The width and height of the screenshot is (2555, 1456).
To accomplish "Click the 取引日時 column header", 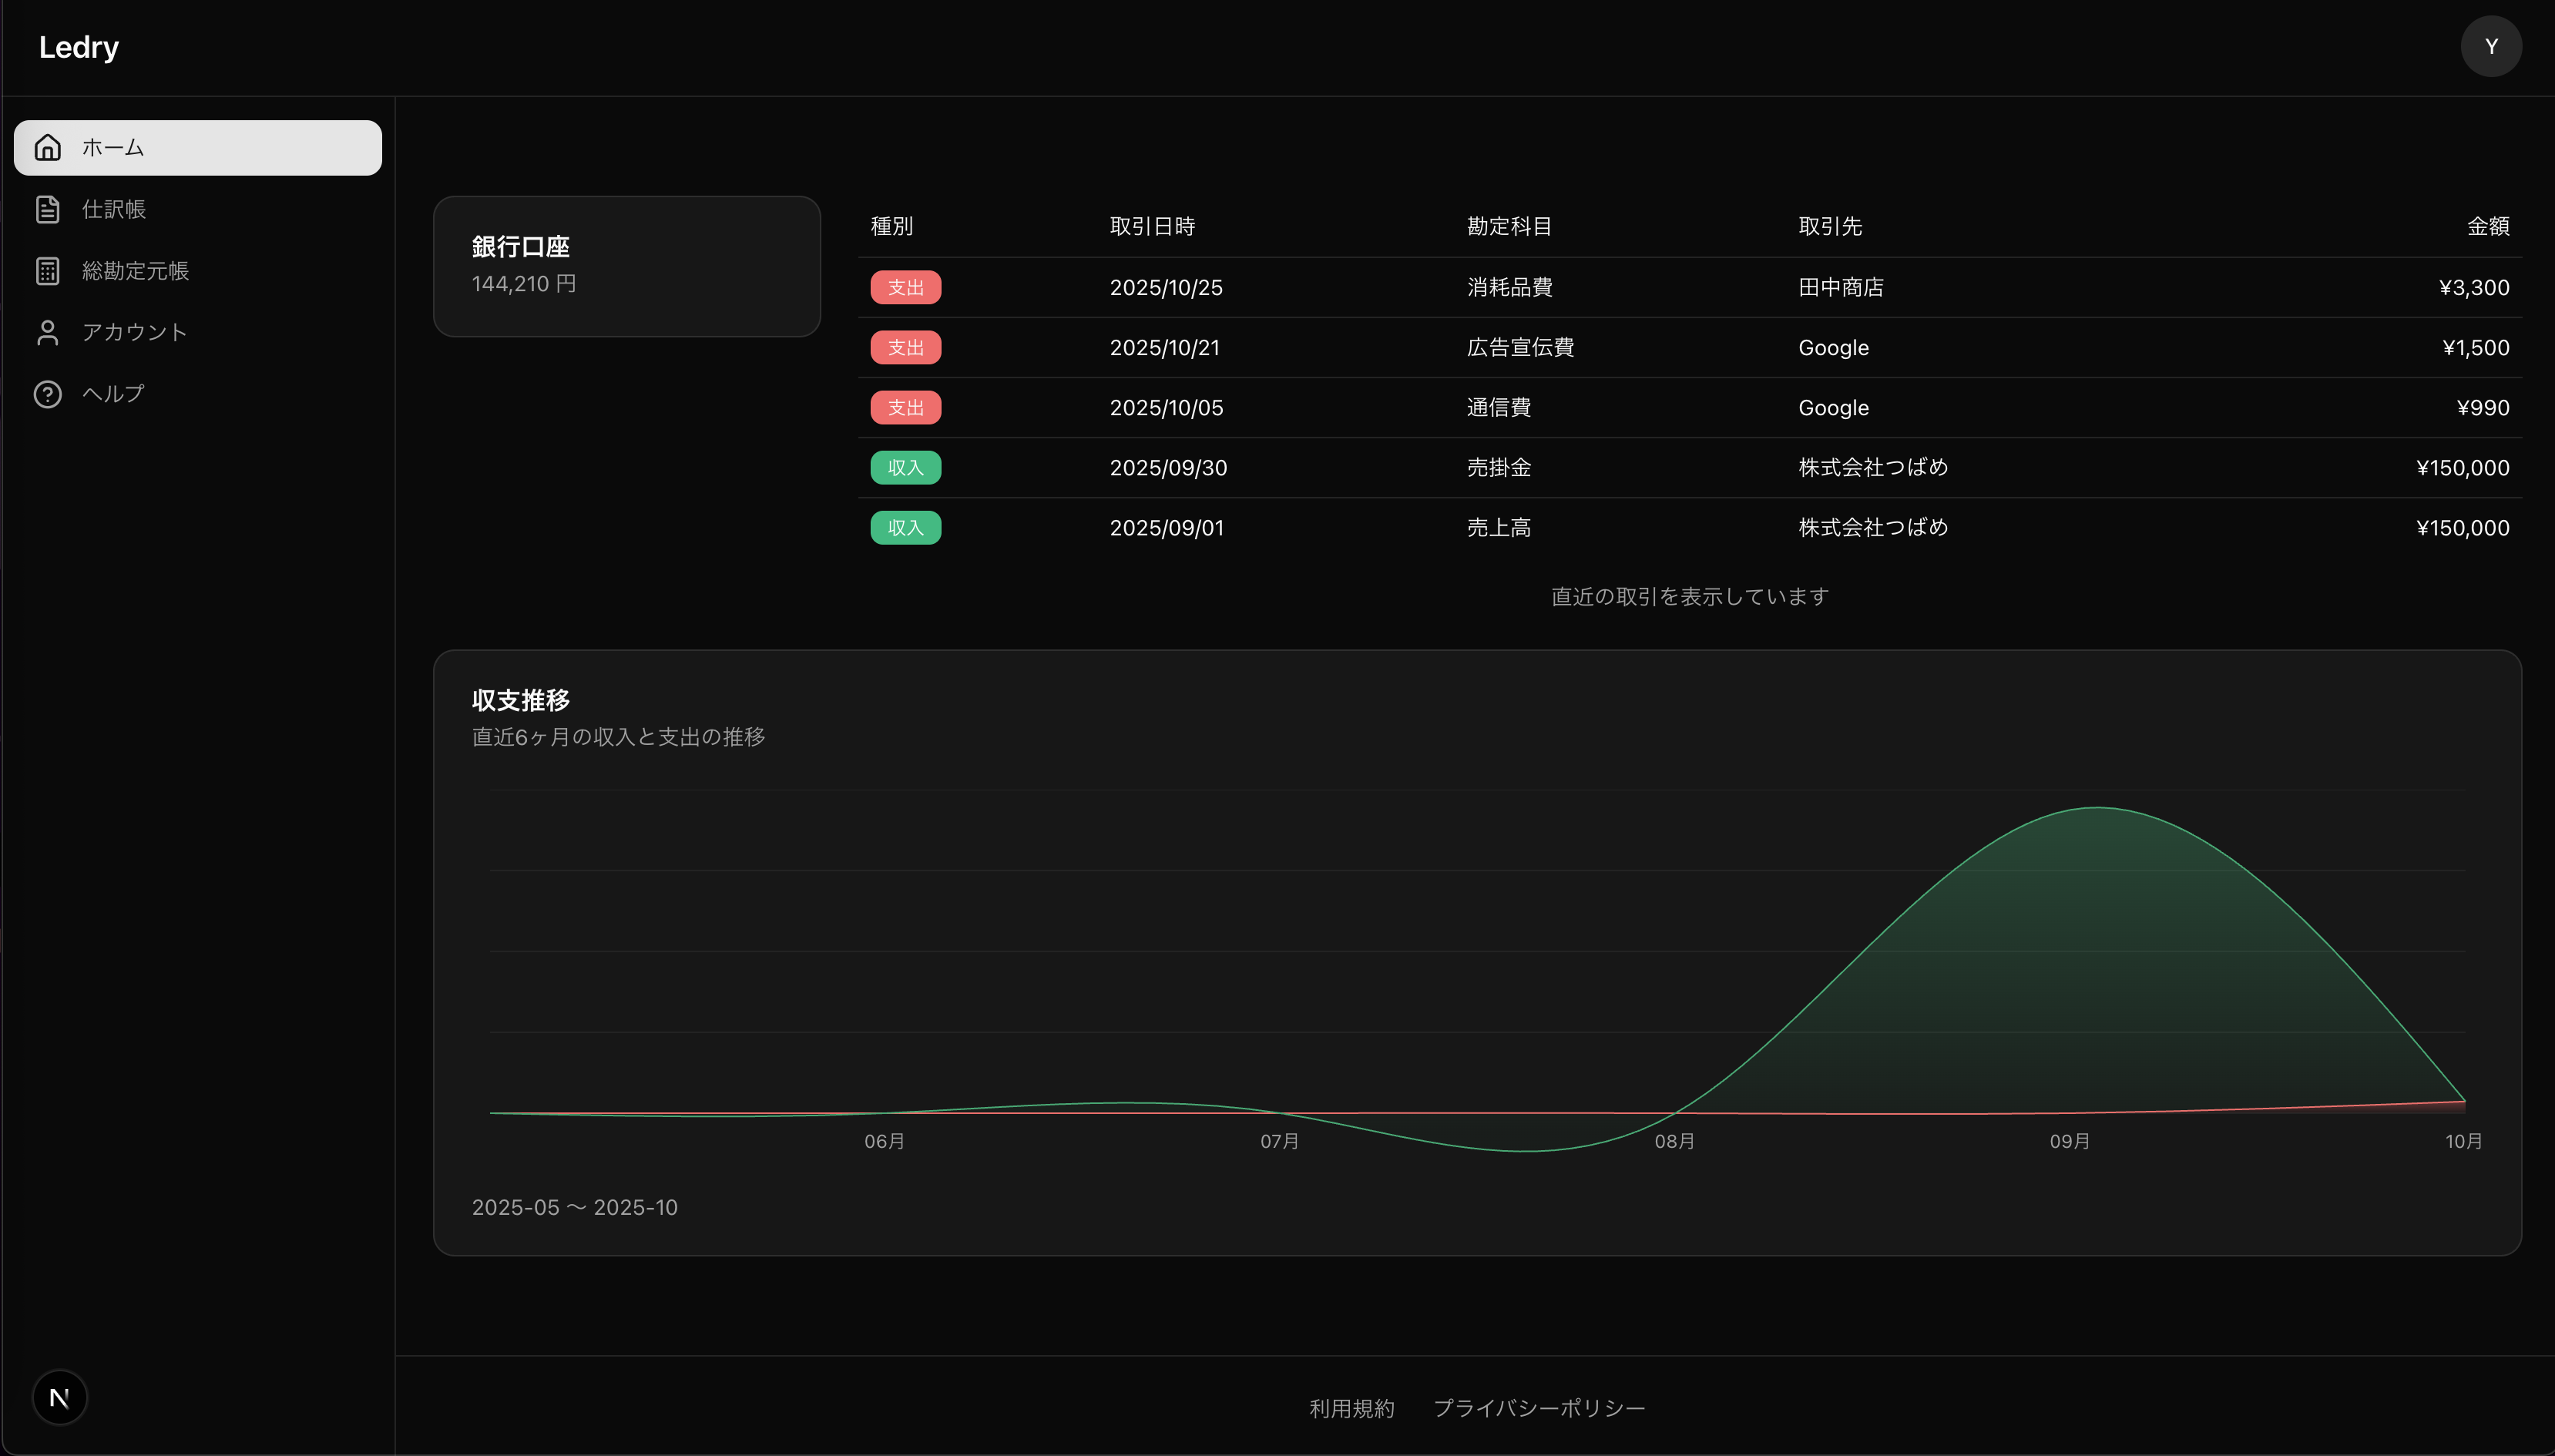I will click(x=1152, y=226).
